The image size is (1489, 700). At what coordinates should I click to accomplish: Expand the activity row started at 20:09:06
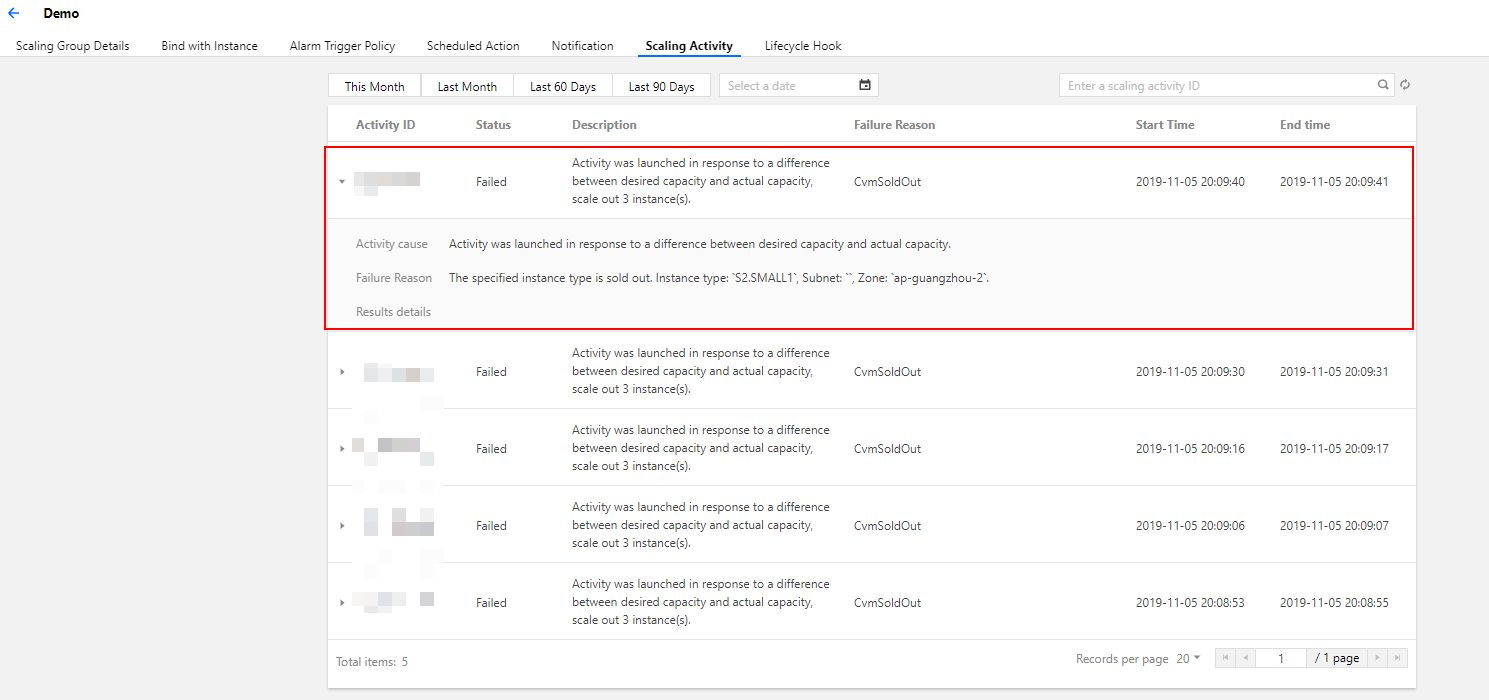[342, 526]
